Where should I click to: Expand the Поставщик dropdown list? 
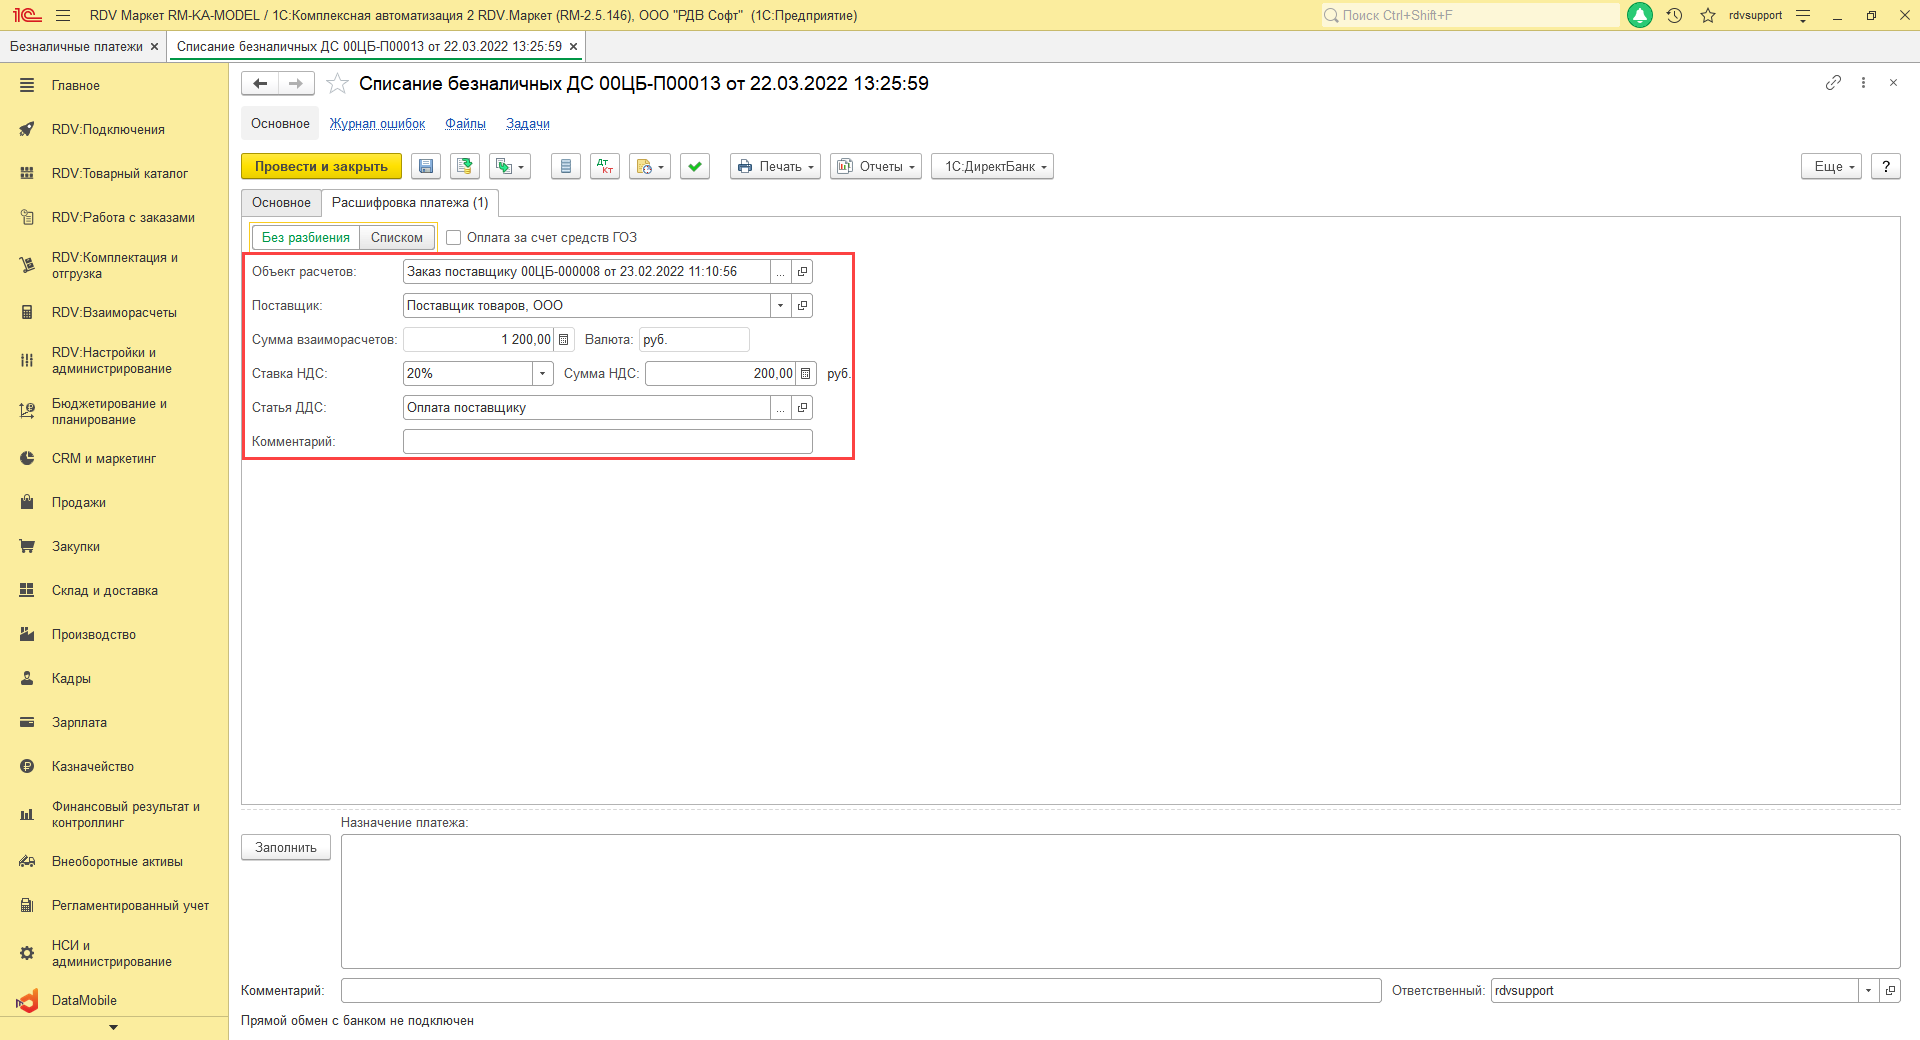[x=780, y=306]
